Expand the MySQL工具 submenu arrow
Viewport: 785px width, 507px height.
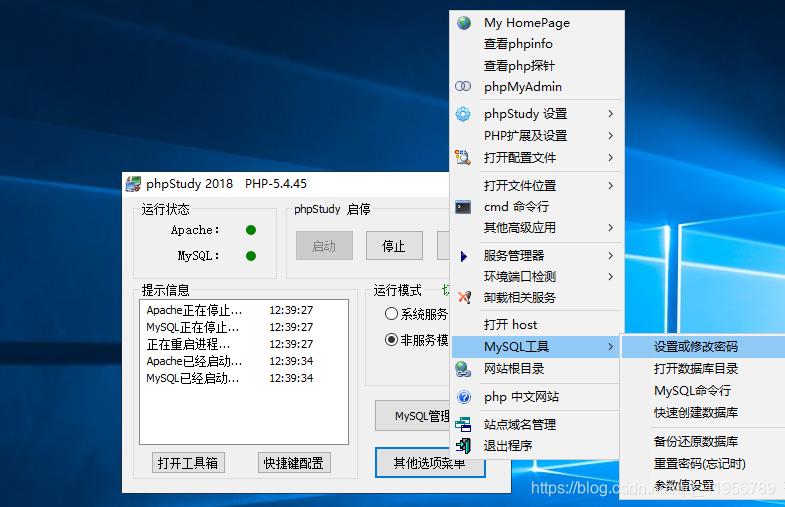pos(611,346)
